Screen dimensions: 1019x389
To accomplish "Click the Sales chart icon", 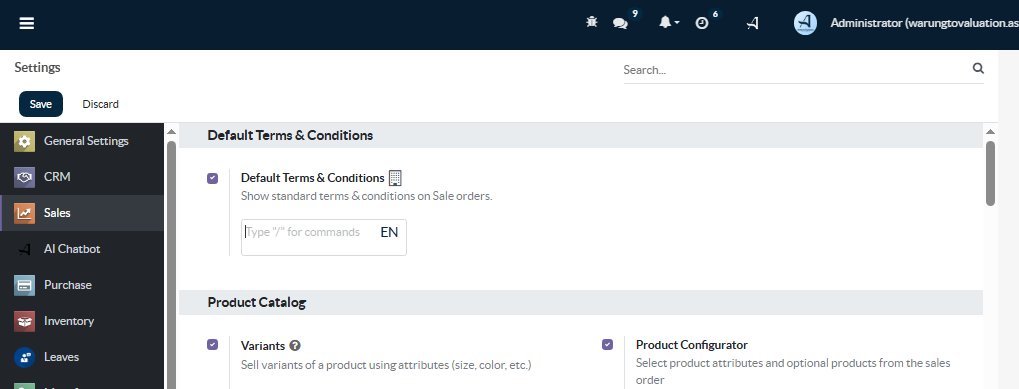I will (24, 213).
